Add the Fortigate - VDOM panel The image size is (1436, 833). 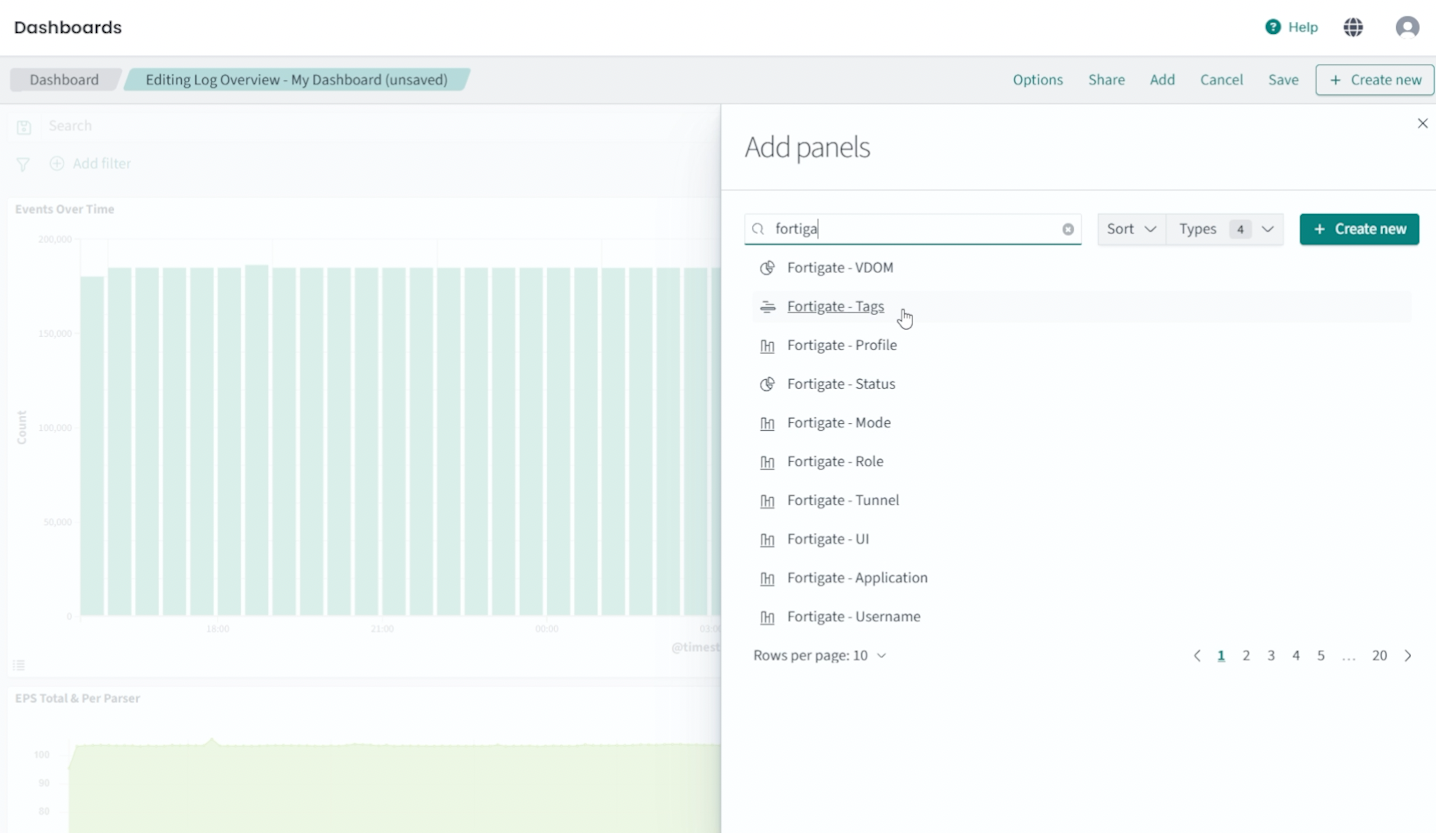click(x=840, y=268)
